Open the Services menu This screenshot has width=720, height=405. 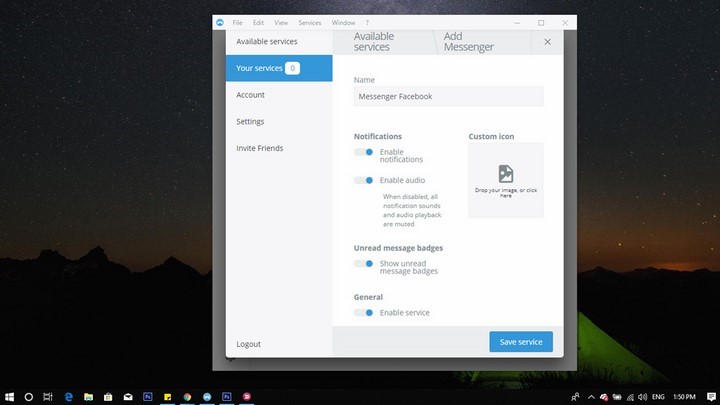point(310,22)
